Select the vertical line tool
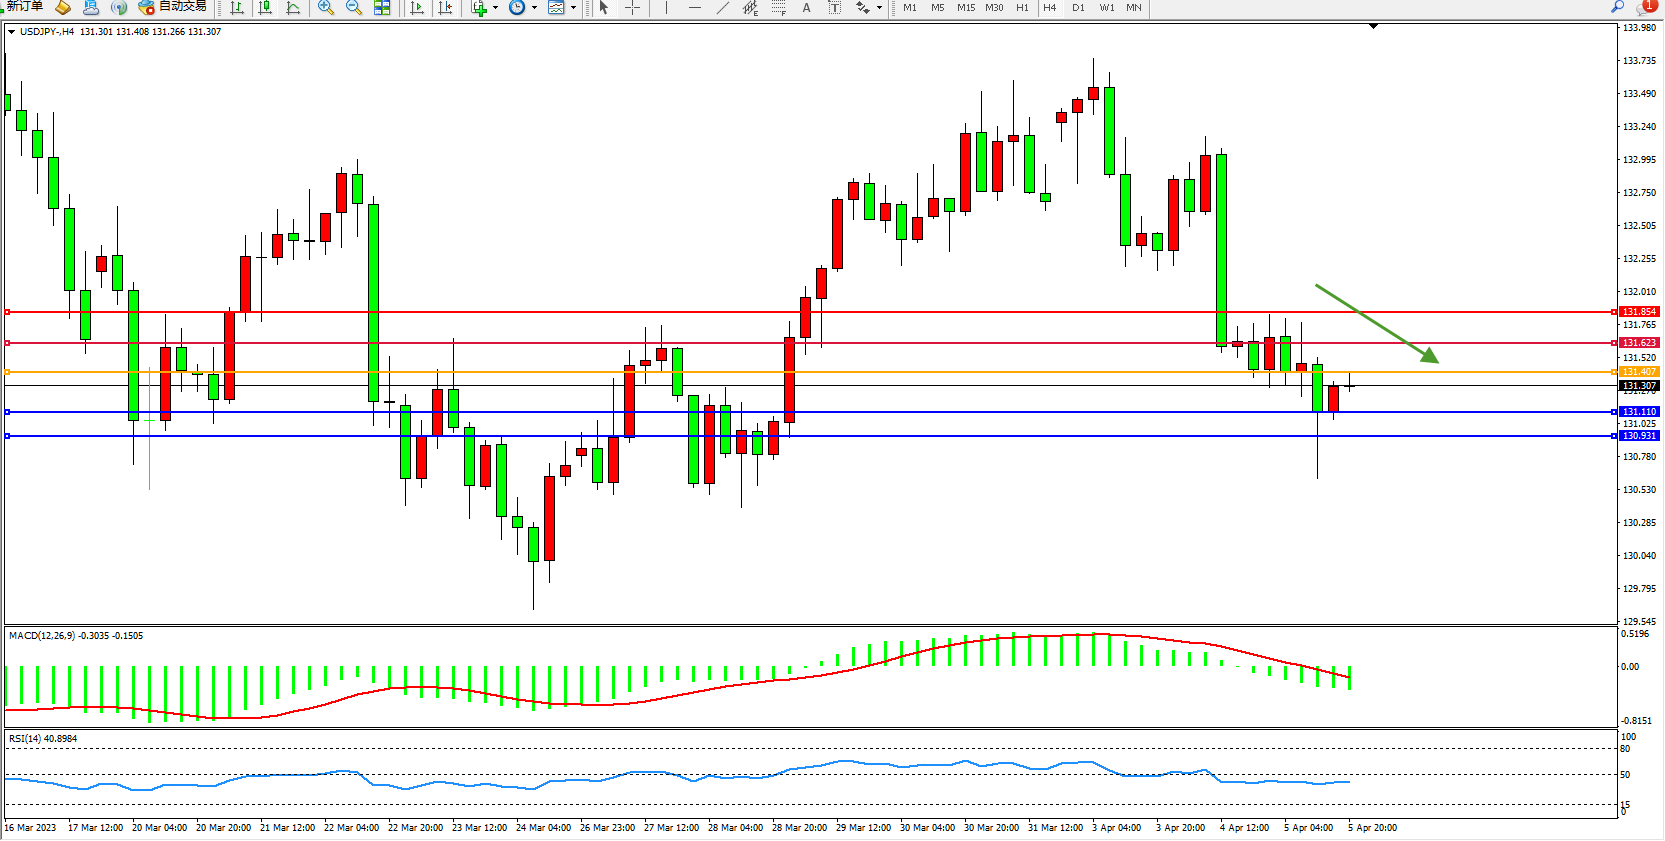1665x841 pixels. pyautogui.click(x=667, y=8)
